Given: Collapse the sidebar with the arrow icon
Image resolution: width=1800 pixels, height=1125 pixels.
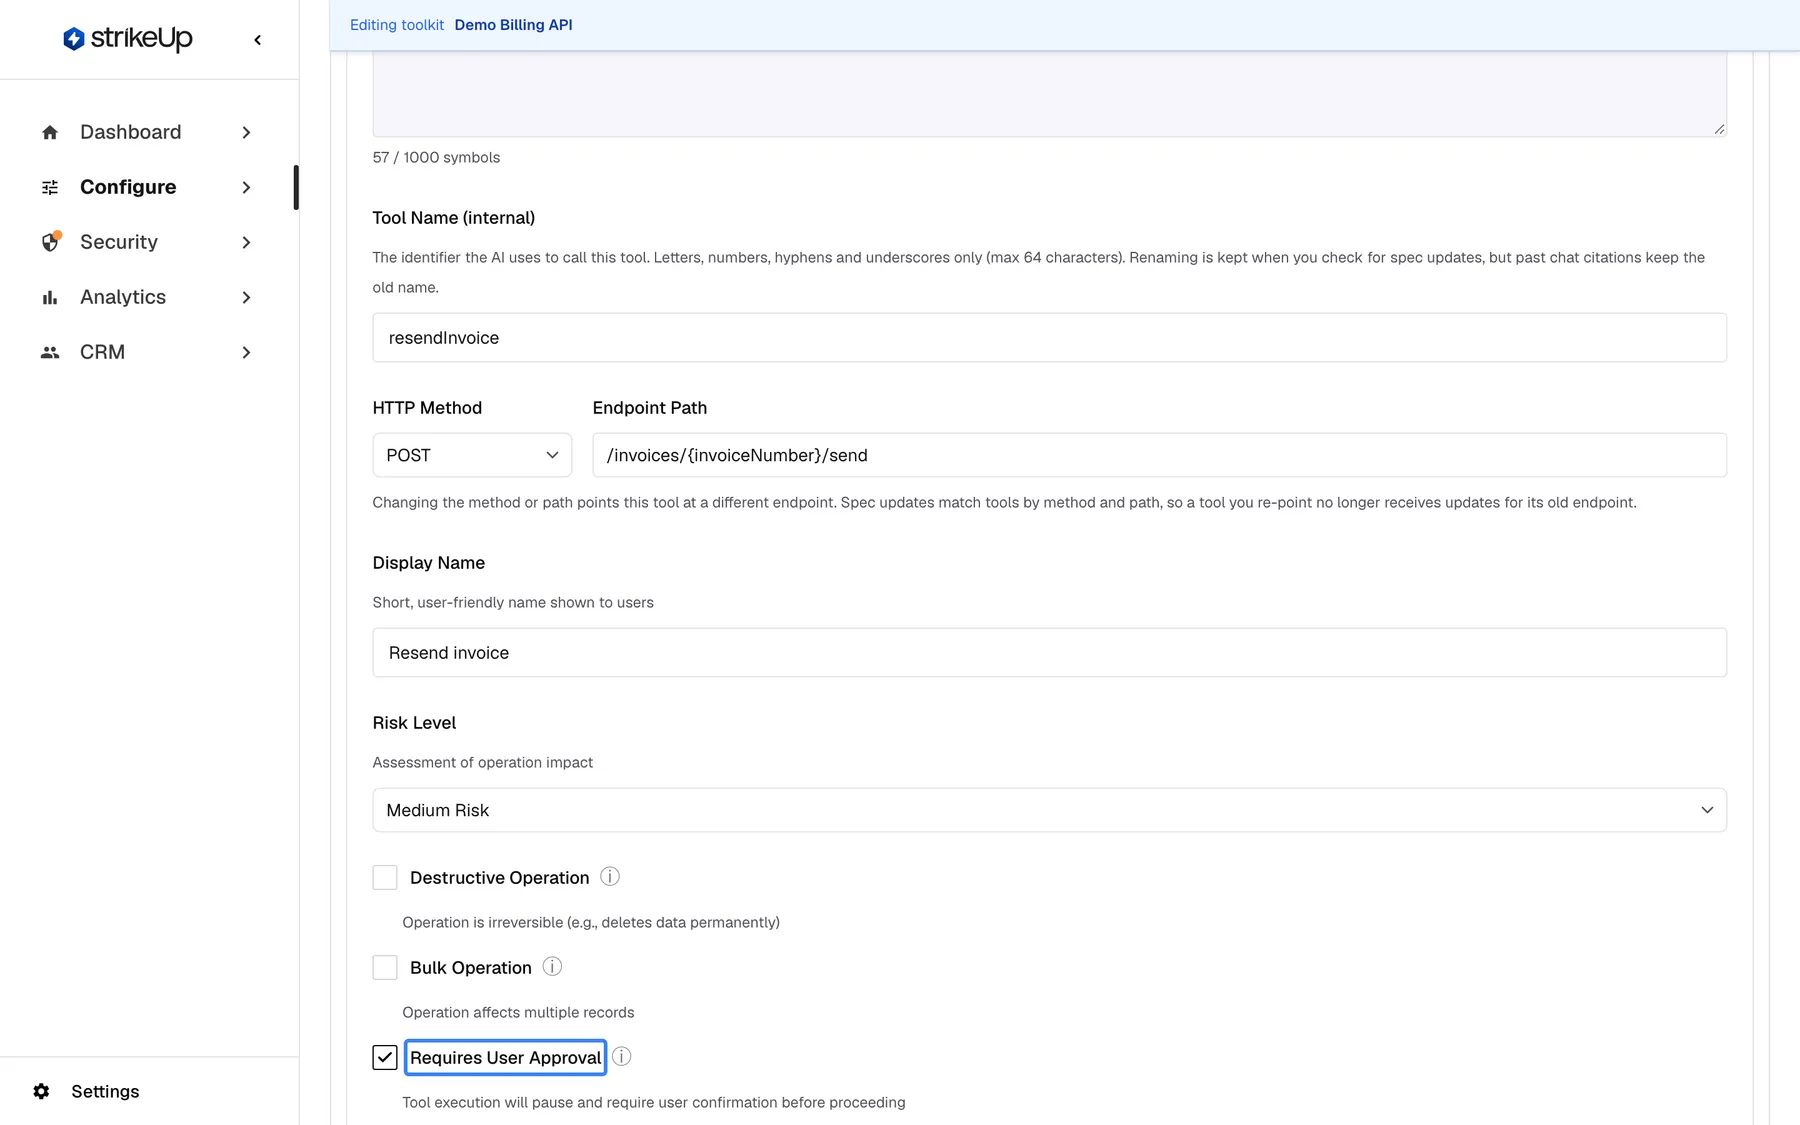Looking at the screenshot, I should (x=258, y=40).
